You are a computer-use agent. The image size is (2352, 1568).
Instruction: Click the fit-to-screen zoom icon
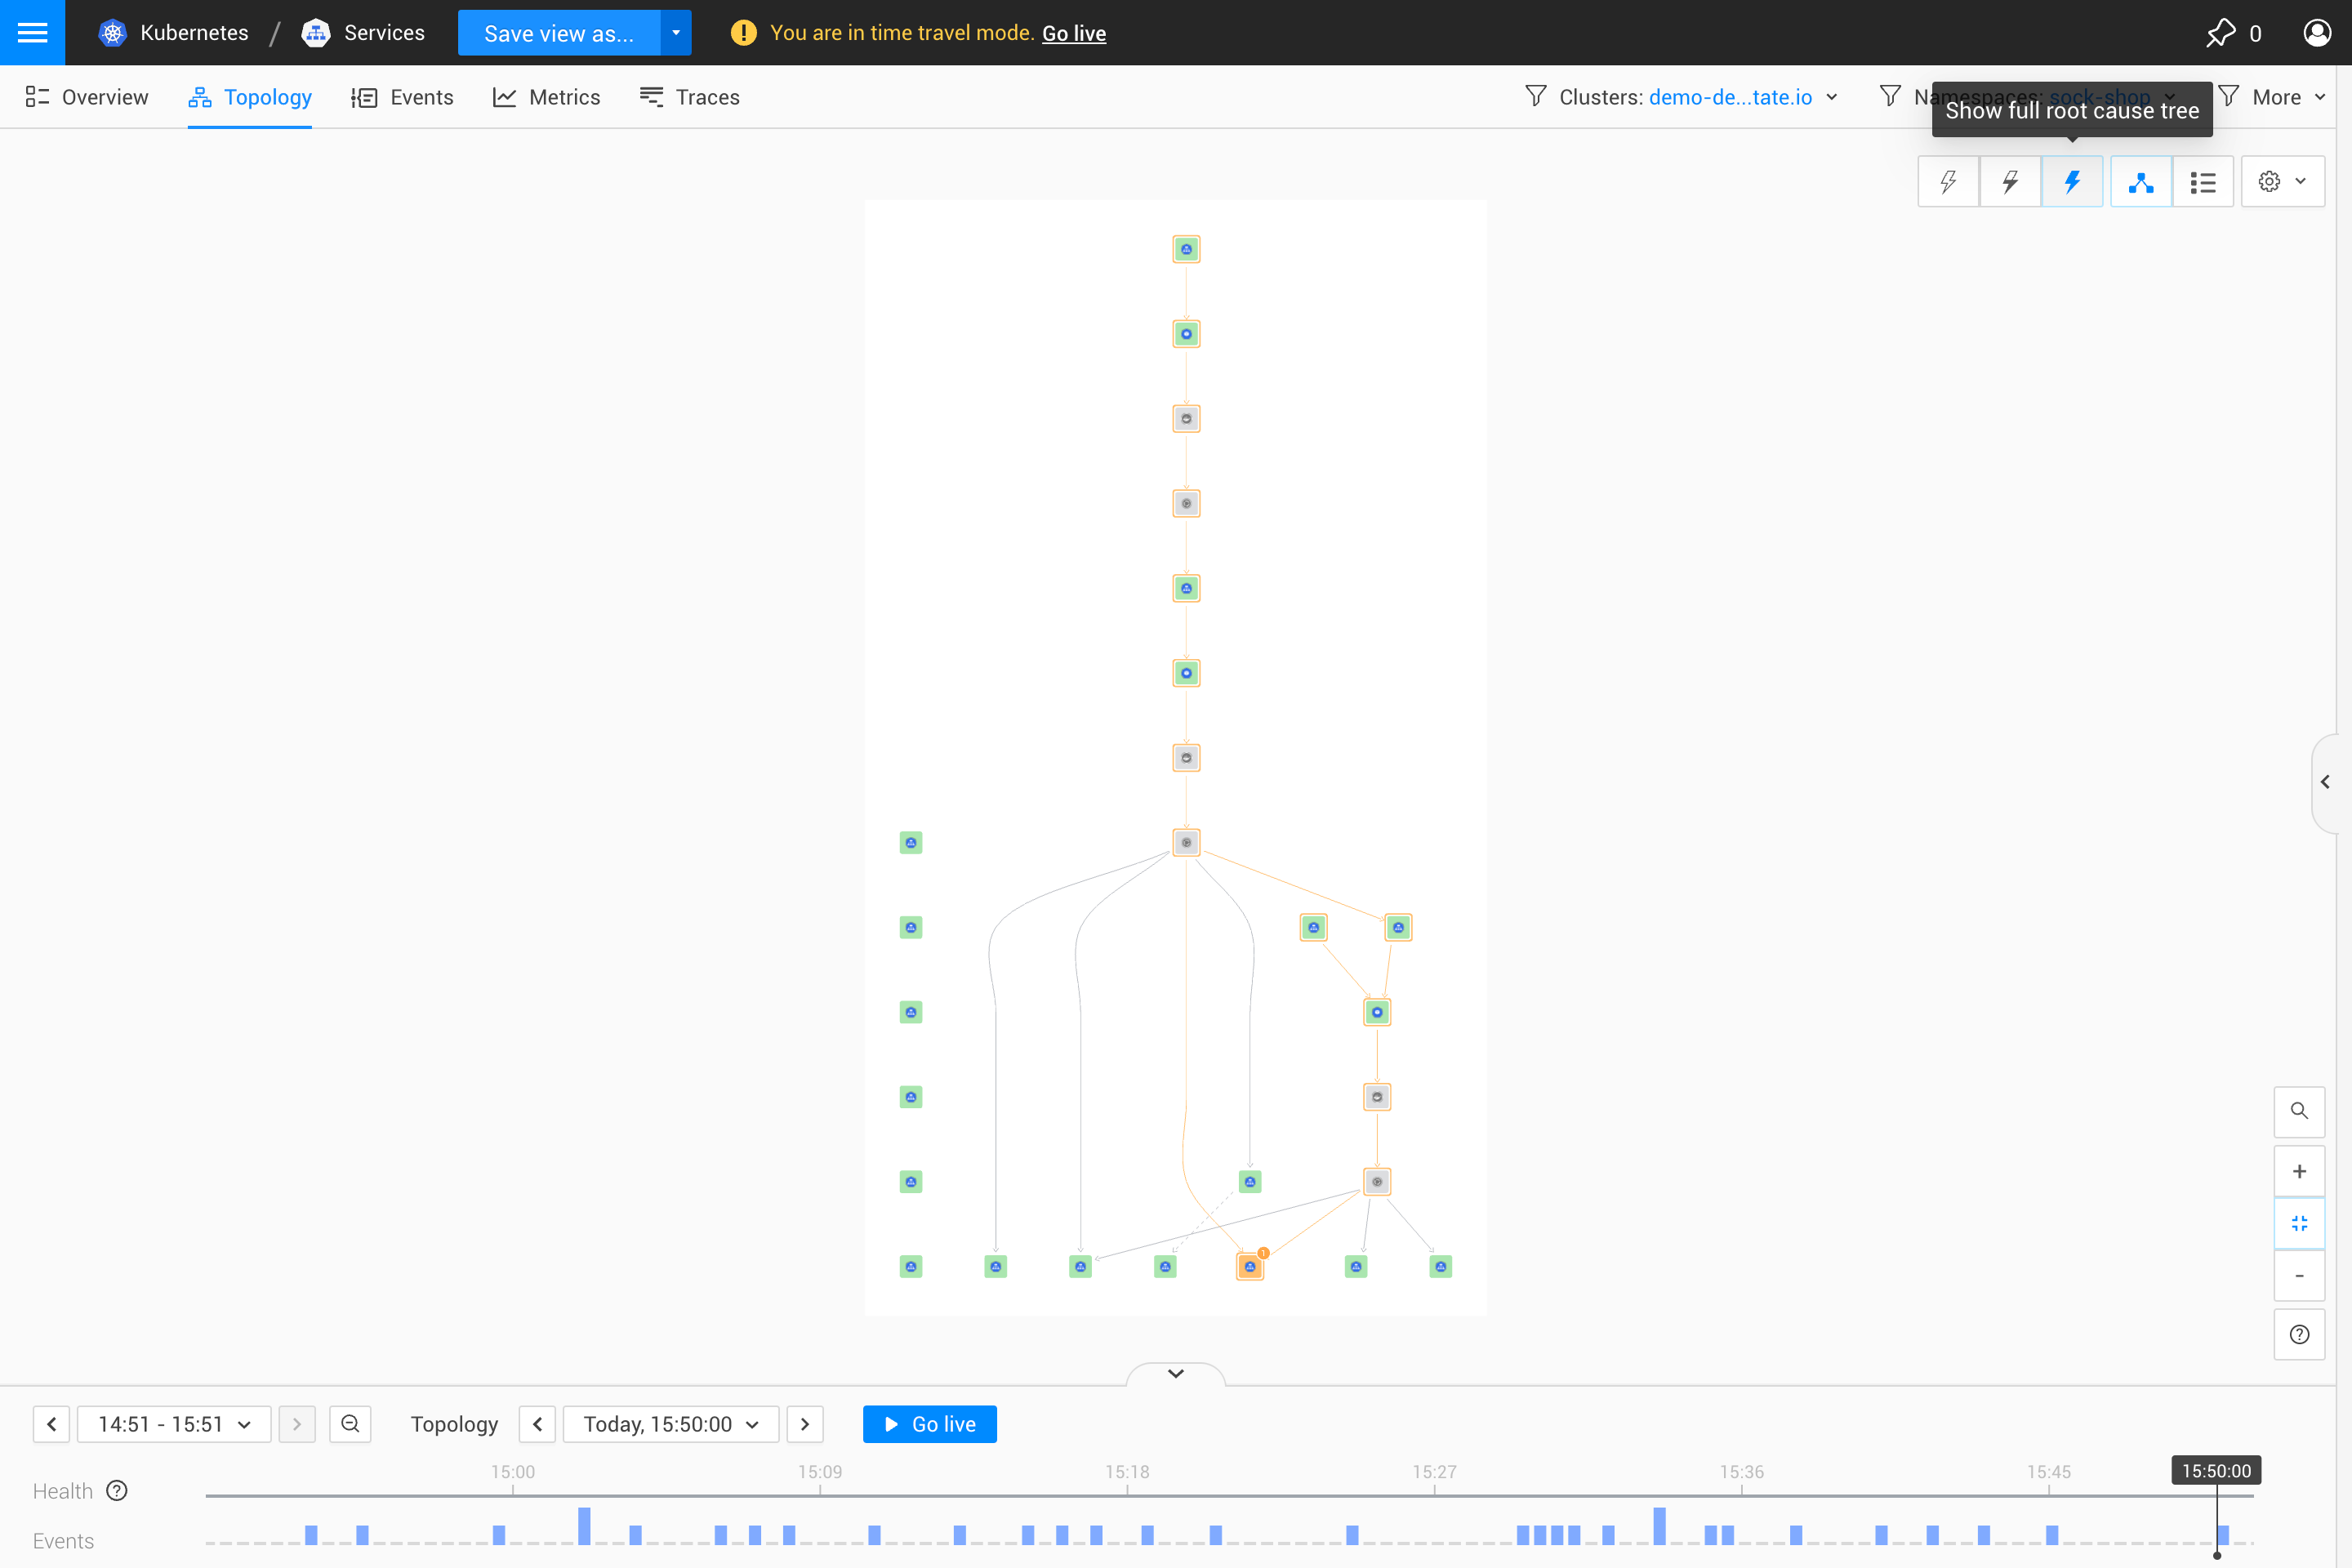coord(2298,1223)
